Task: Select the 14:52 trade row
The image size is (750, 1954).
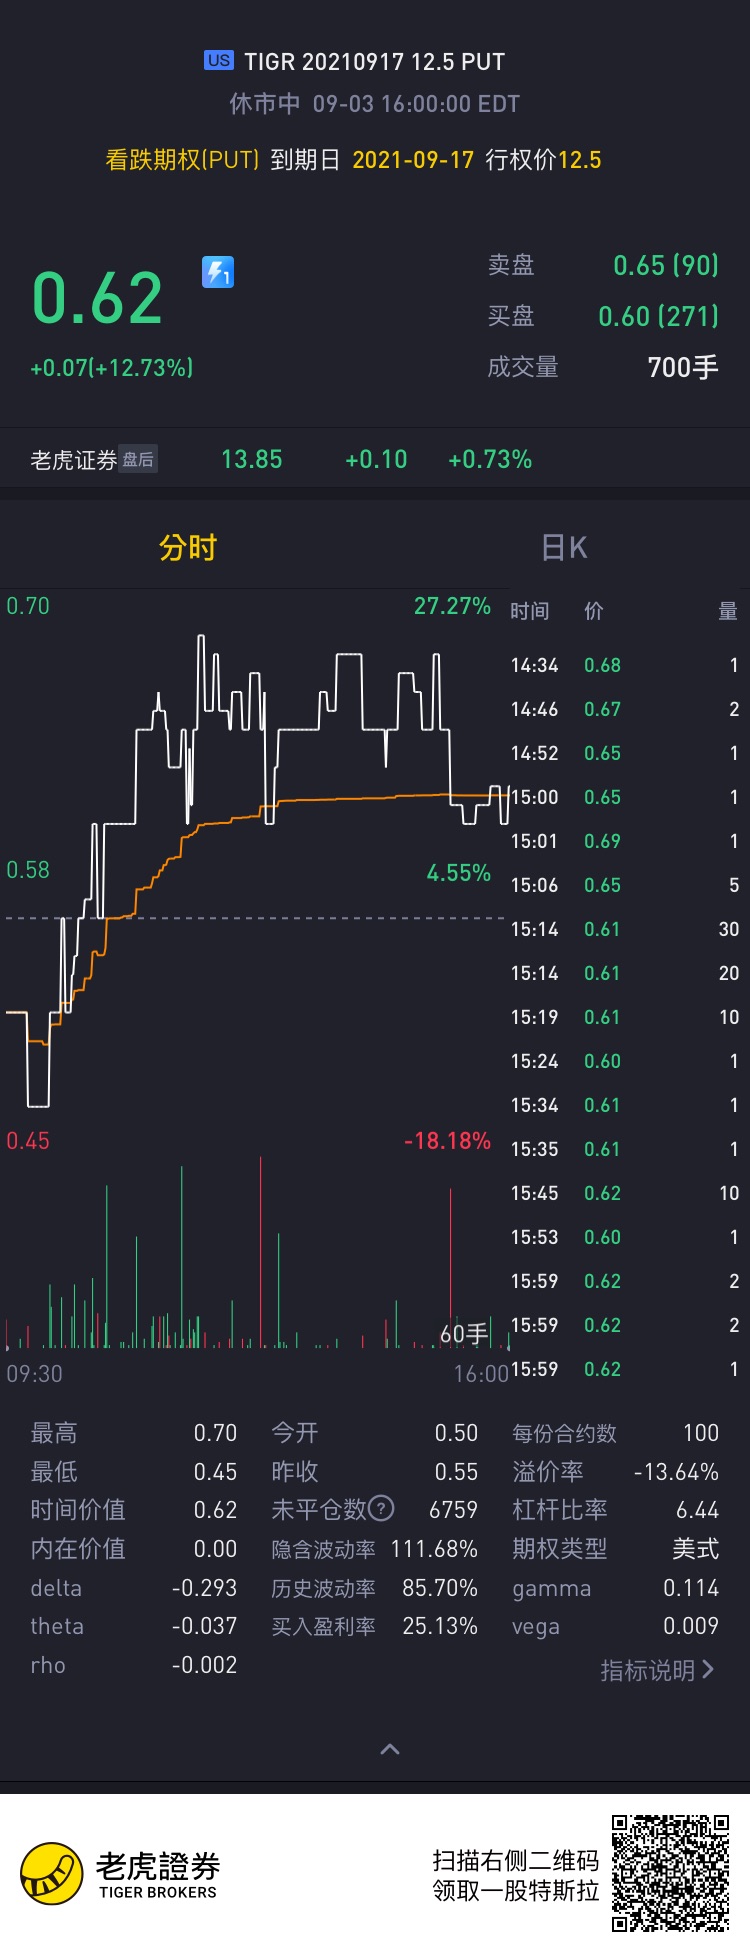Action: tap(625, 753)
